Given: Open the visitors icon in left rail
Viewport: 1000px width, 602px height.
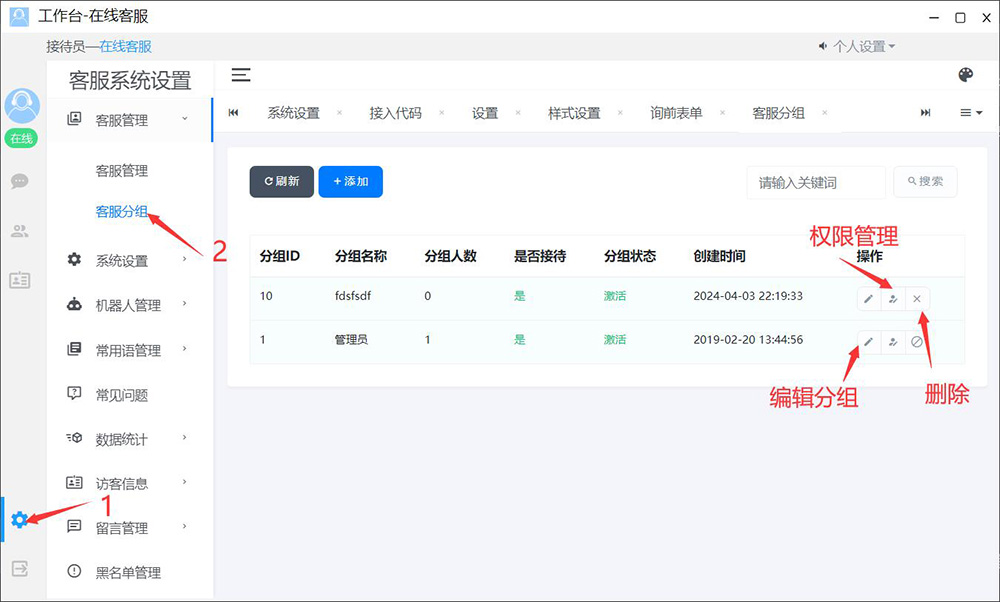Looking at the screenshot, I should [19, 231].
